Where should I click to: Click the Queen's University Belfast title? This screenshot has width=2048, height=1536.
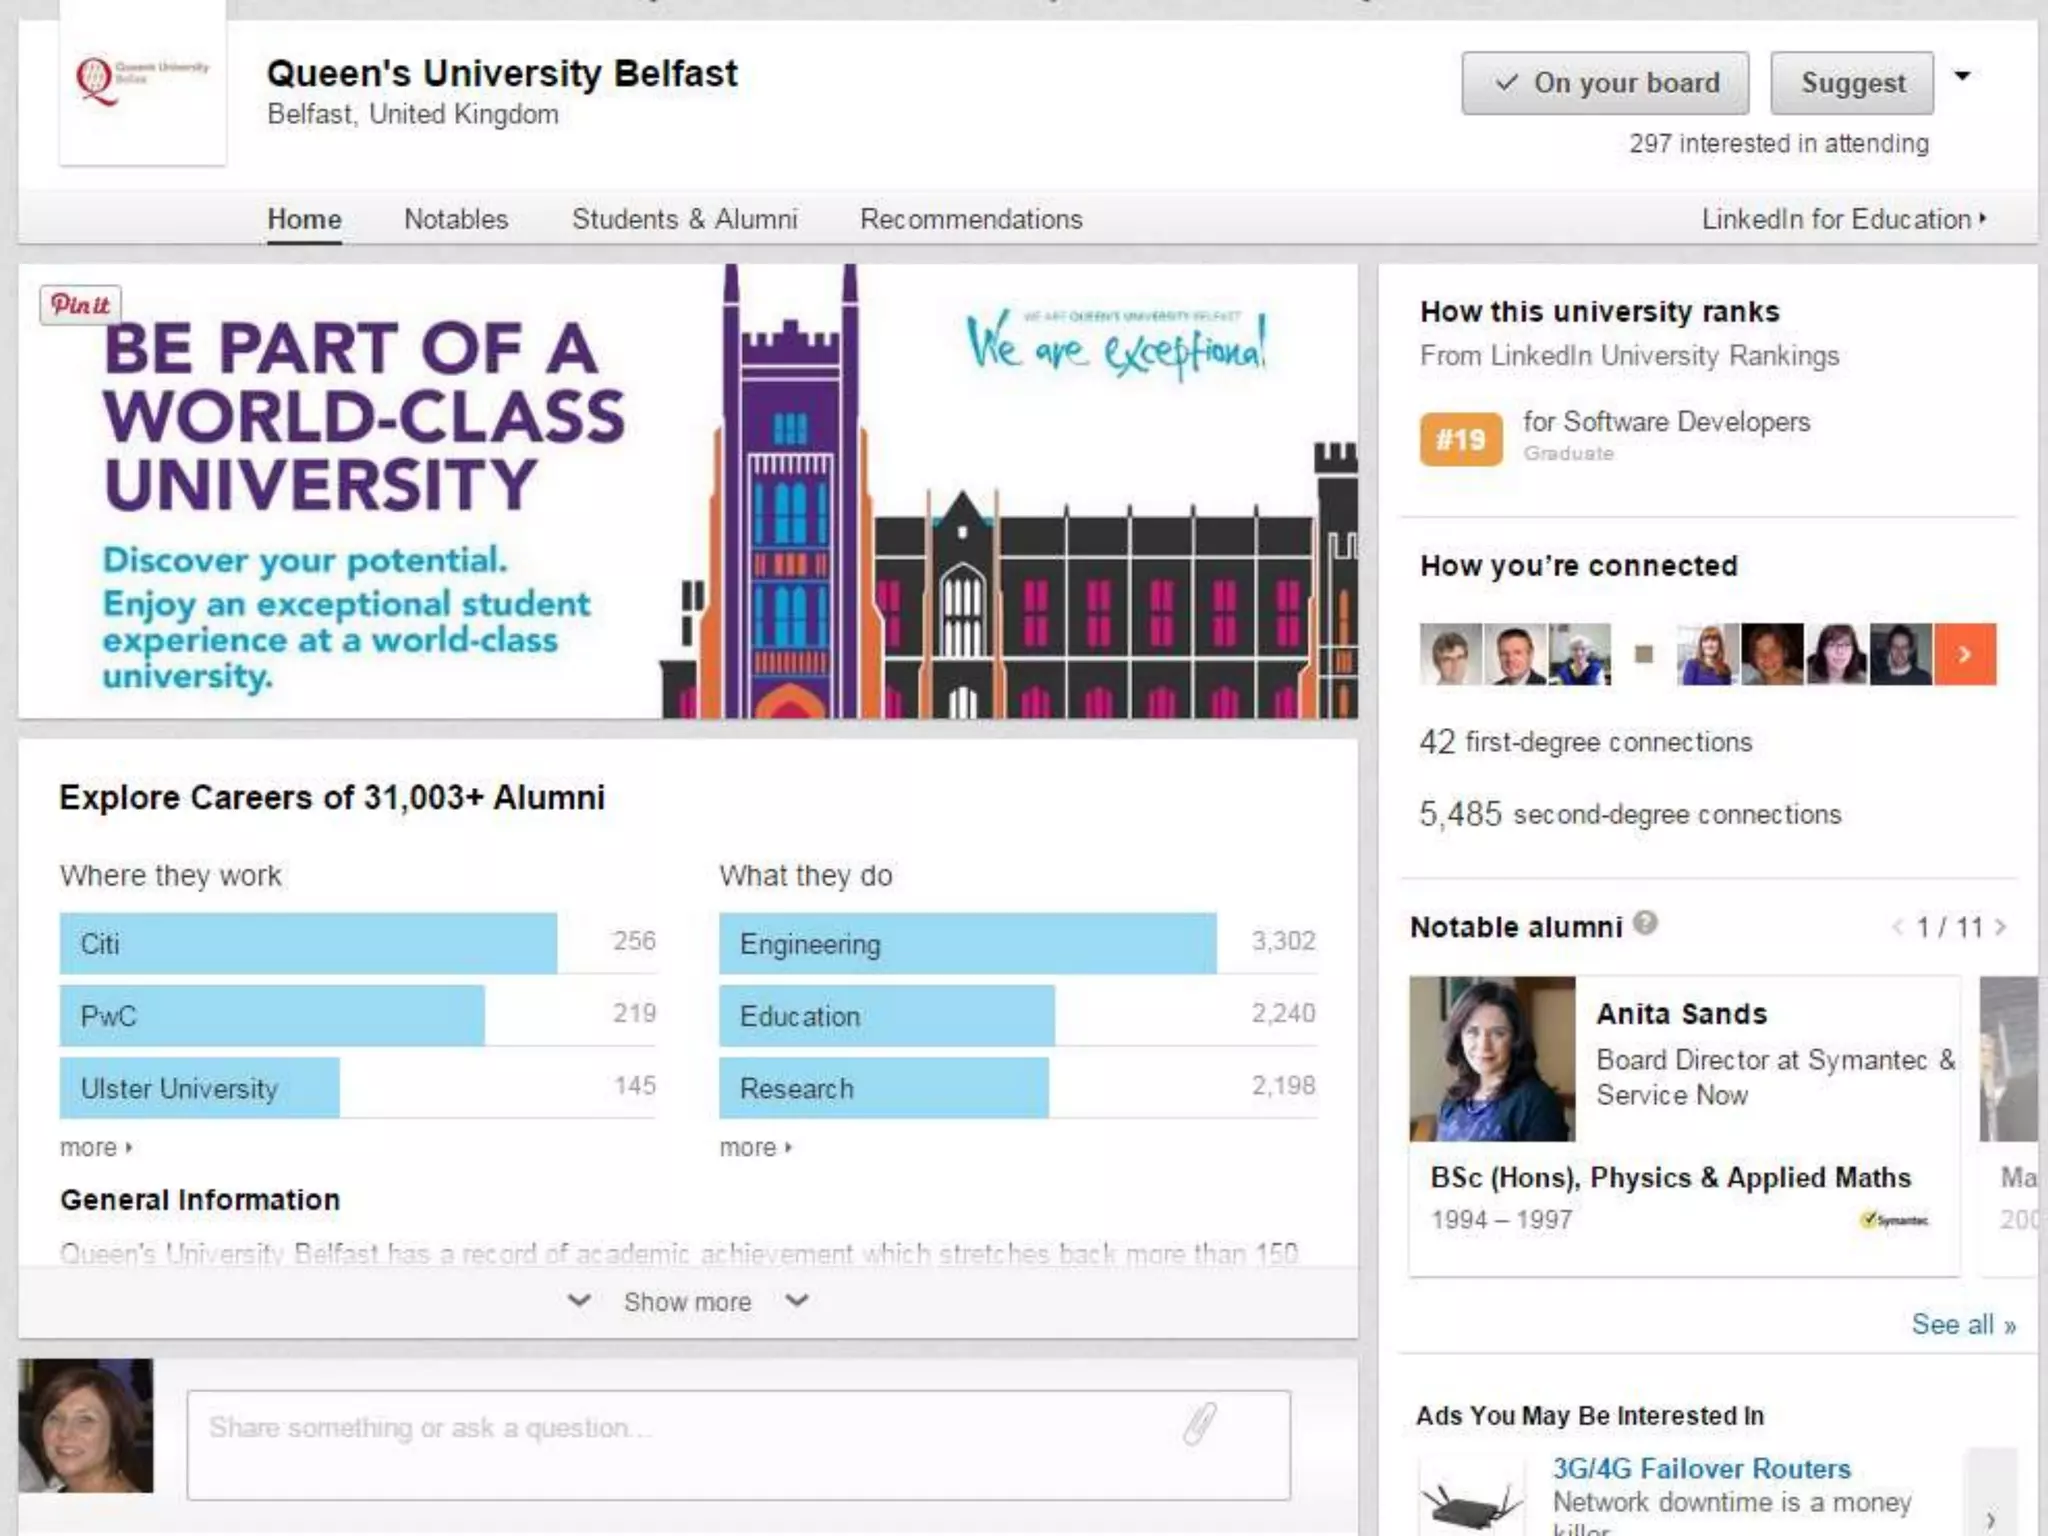click(502, 73)
